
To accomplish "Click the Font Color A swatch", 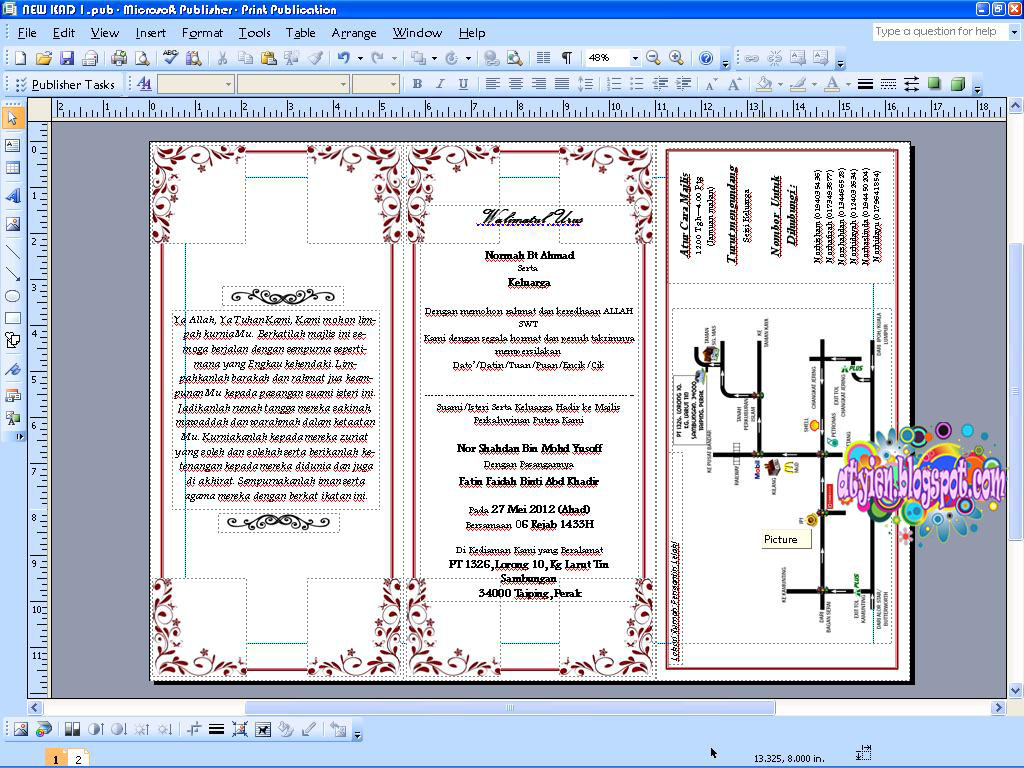I will 831,84.
